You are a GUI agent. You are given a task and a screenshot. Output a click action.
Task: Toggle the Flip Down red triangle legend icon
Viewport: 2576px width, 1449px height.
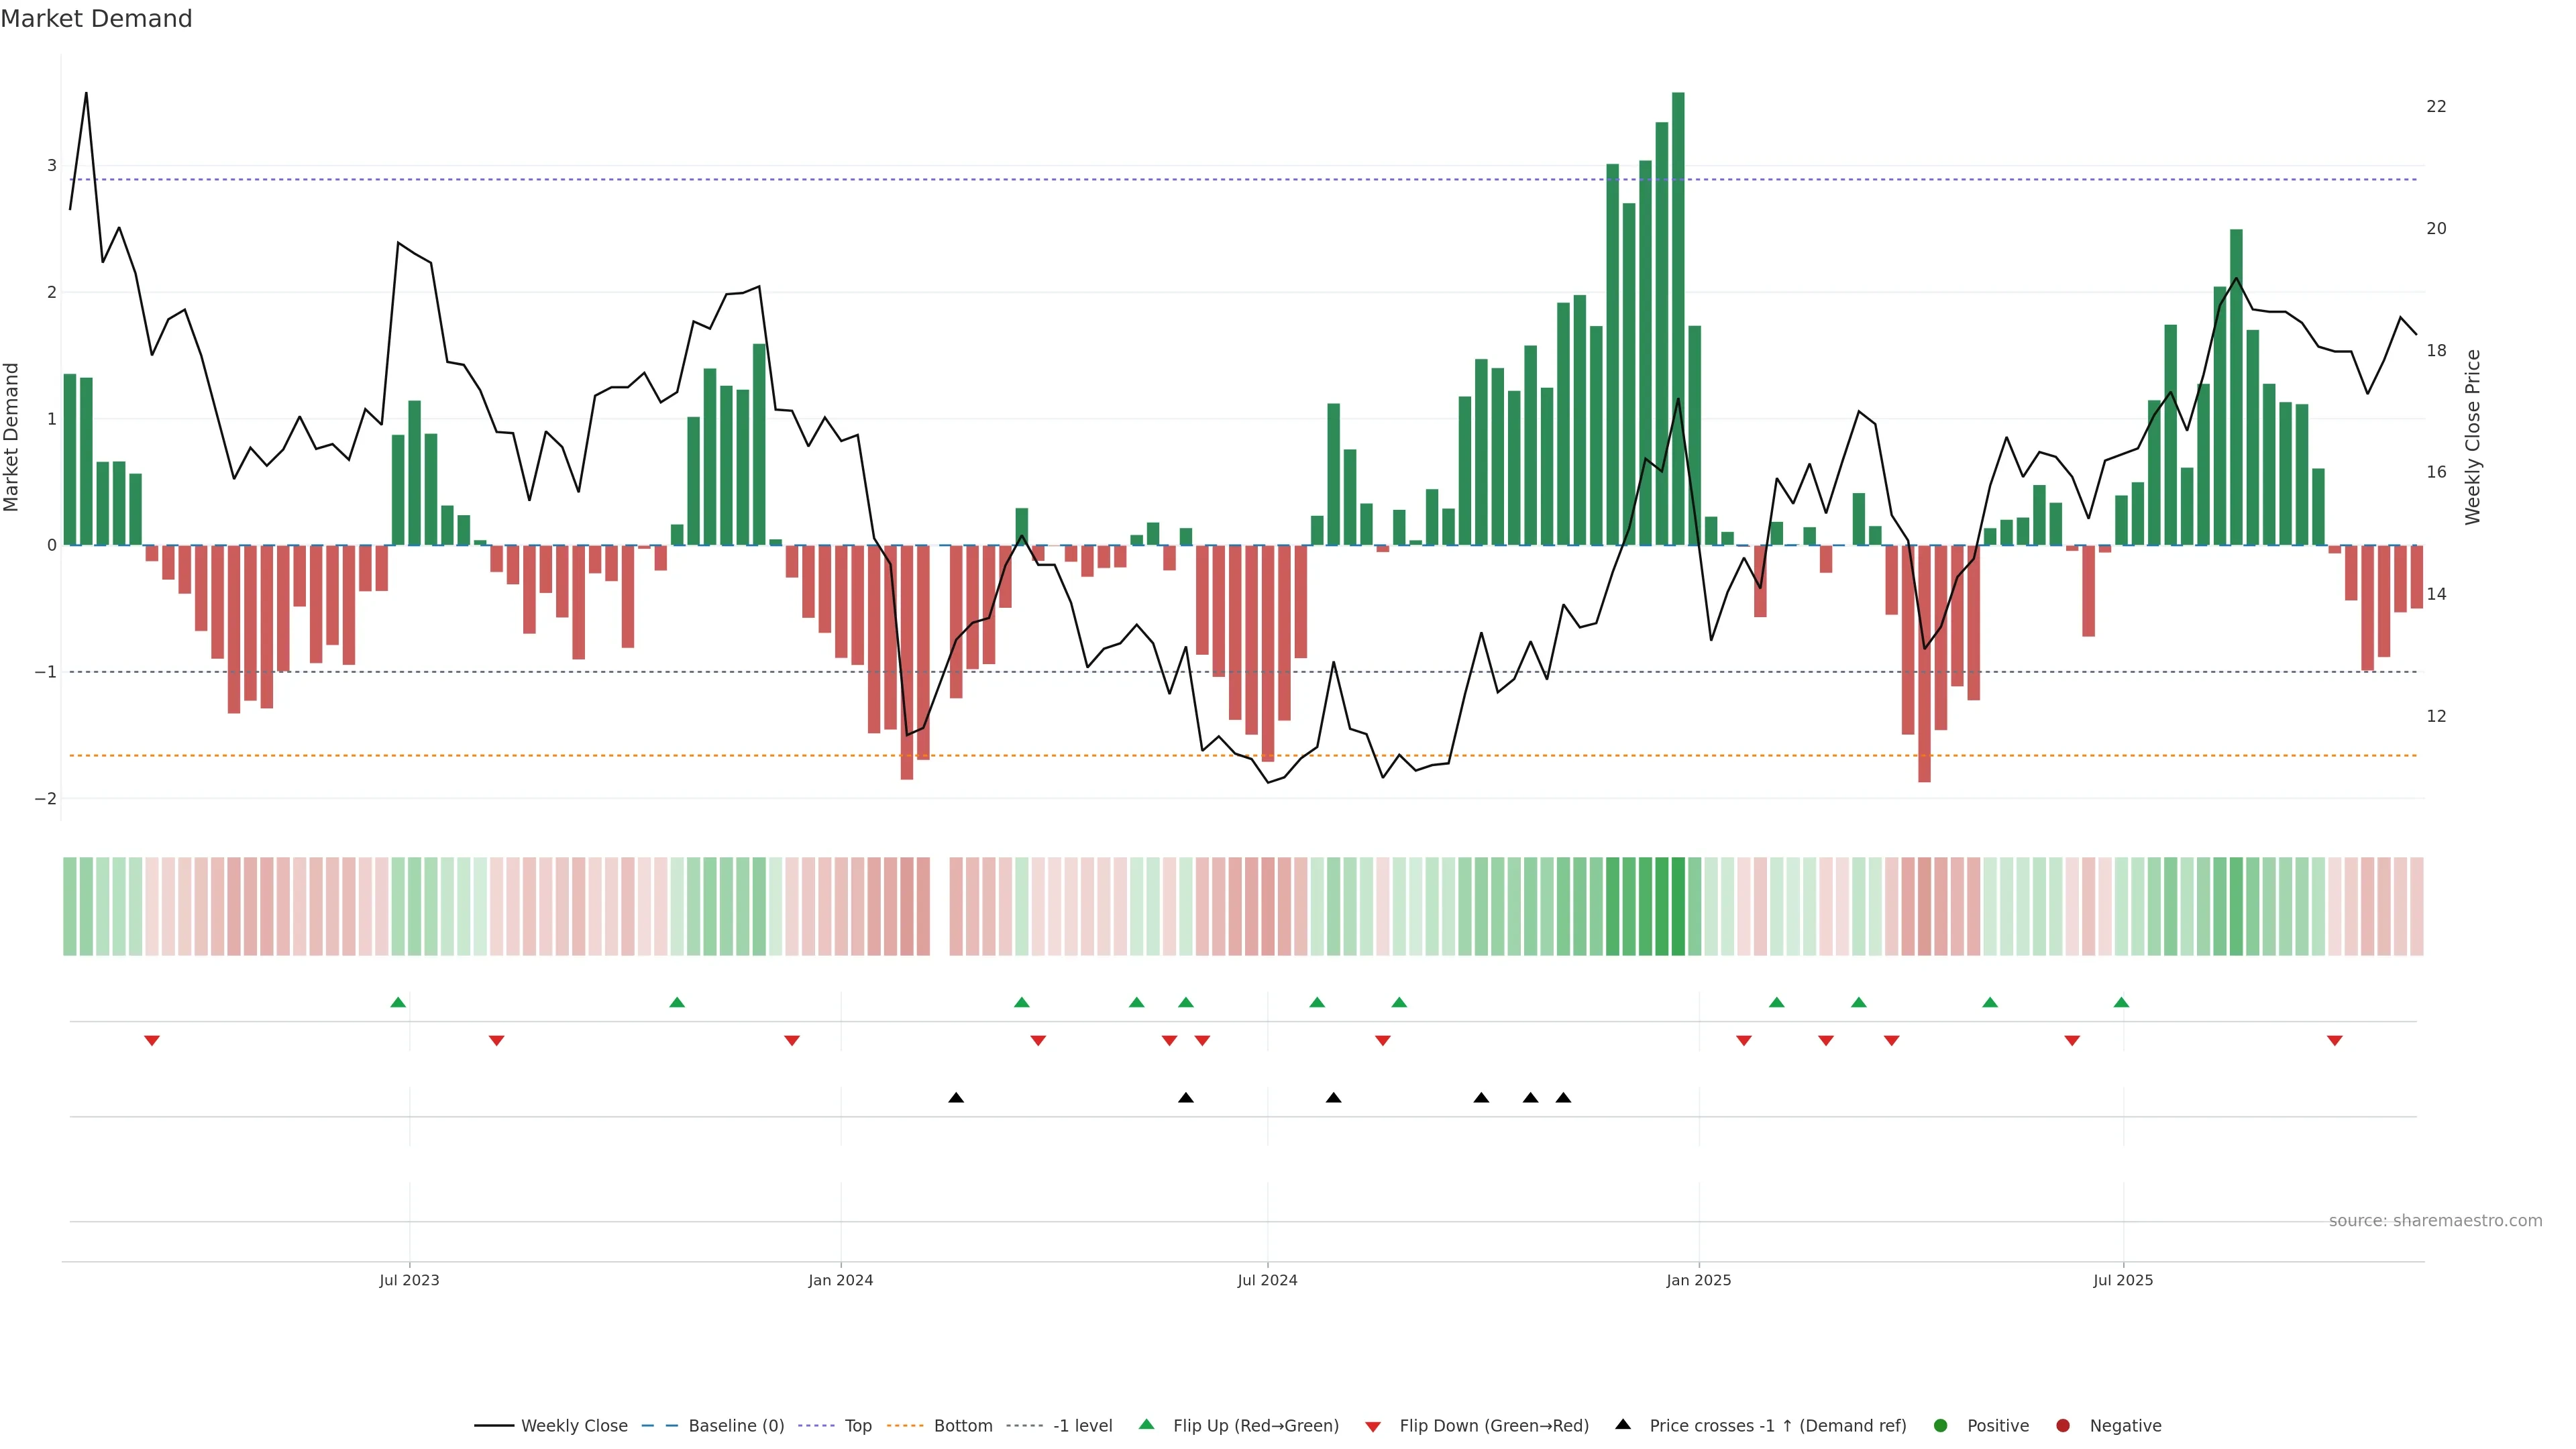1373,1426
